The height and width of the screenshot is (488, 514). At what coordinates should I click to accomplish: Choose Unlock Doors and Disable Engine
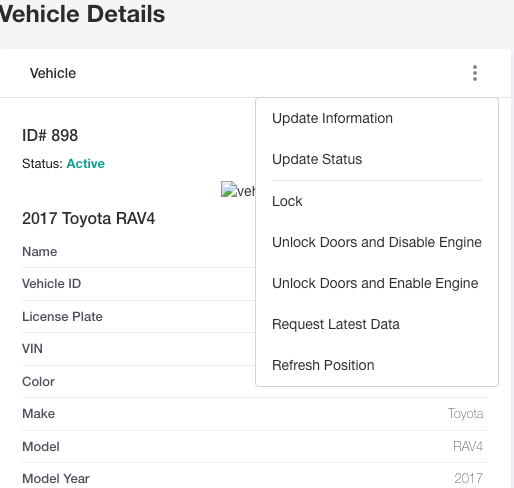[377, 242]
